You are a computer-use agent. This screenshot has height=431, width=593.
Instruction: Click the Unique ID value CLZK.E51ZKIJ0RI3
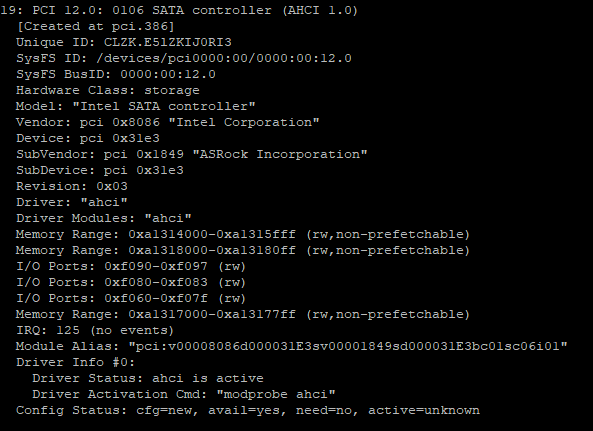(x=168, y=42)
